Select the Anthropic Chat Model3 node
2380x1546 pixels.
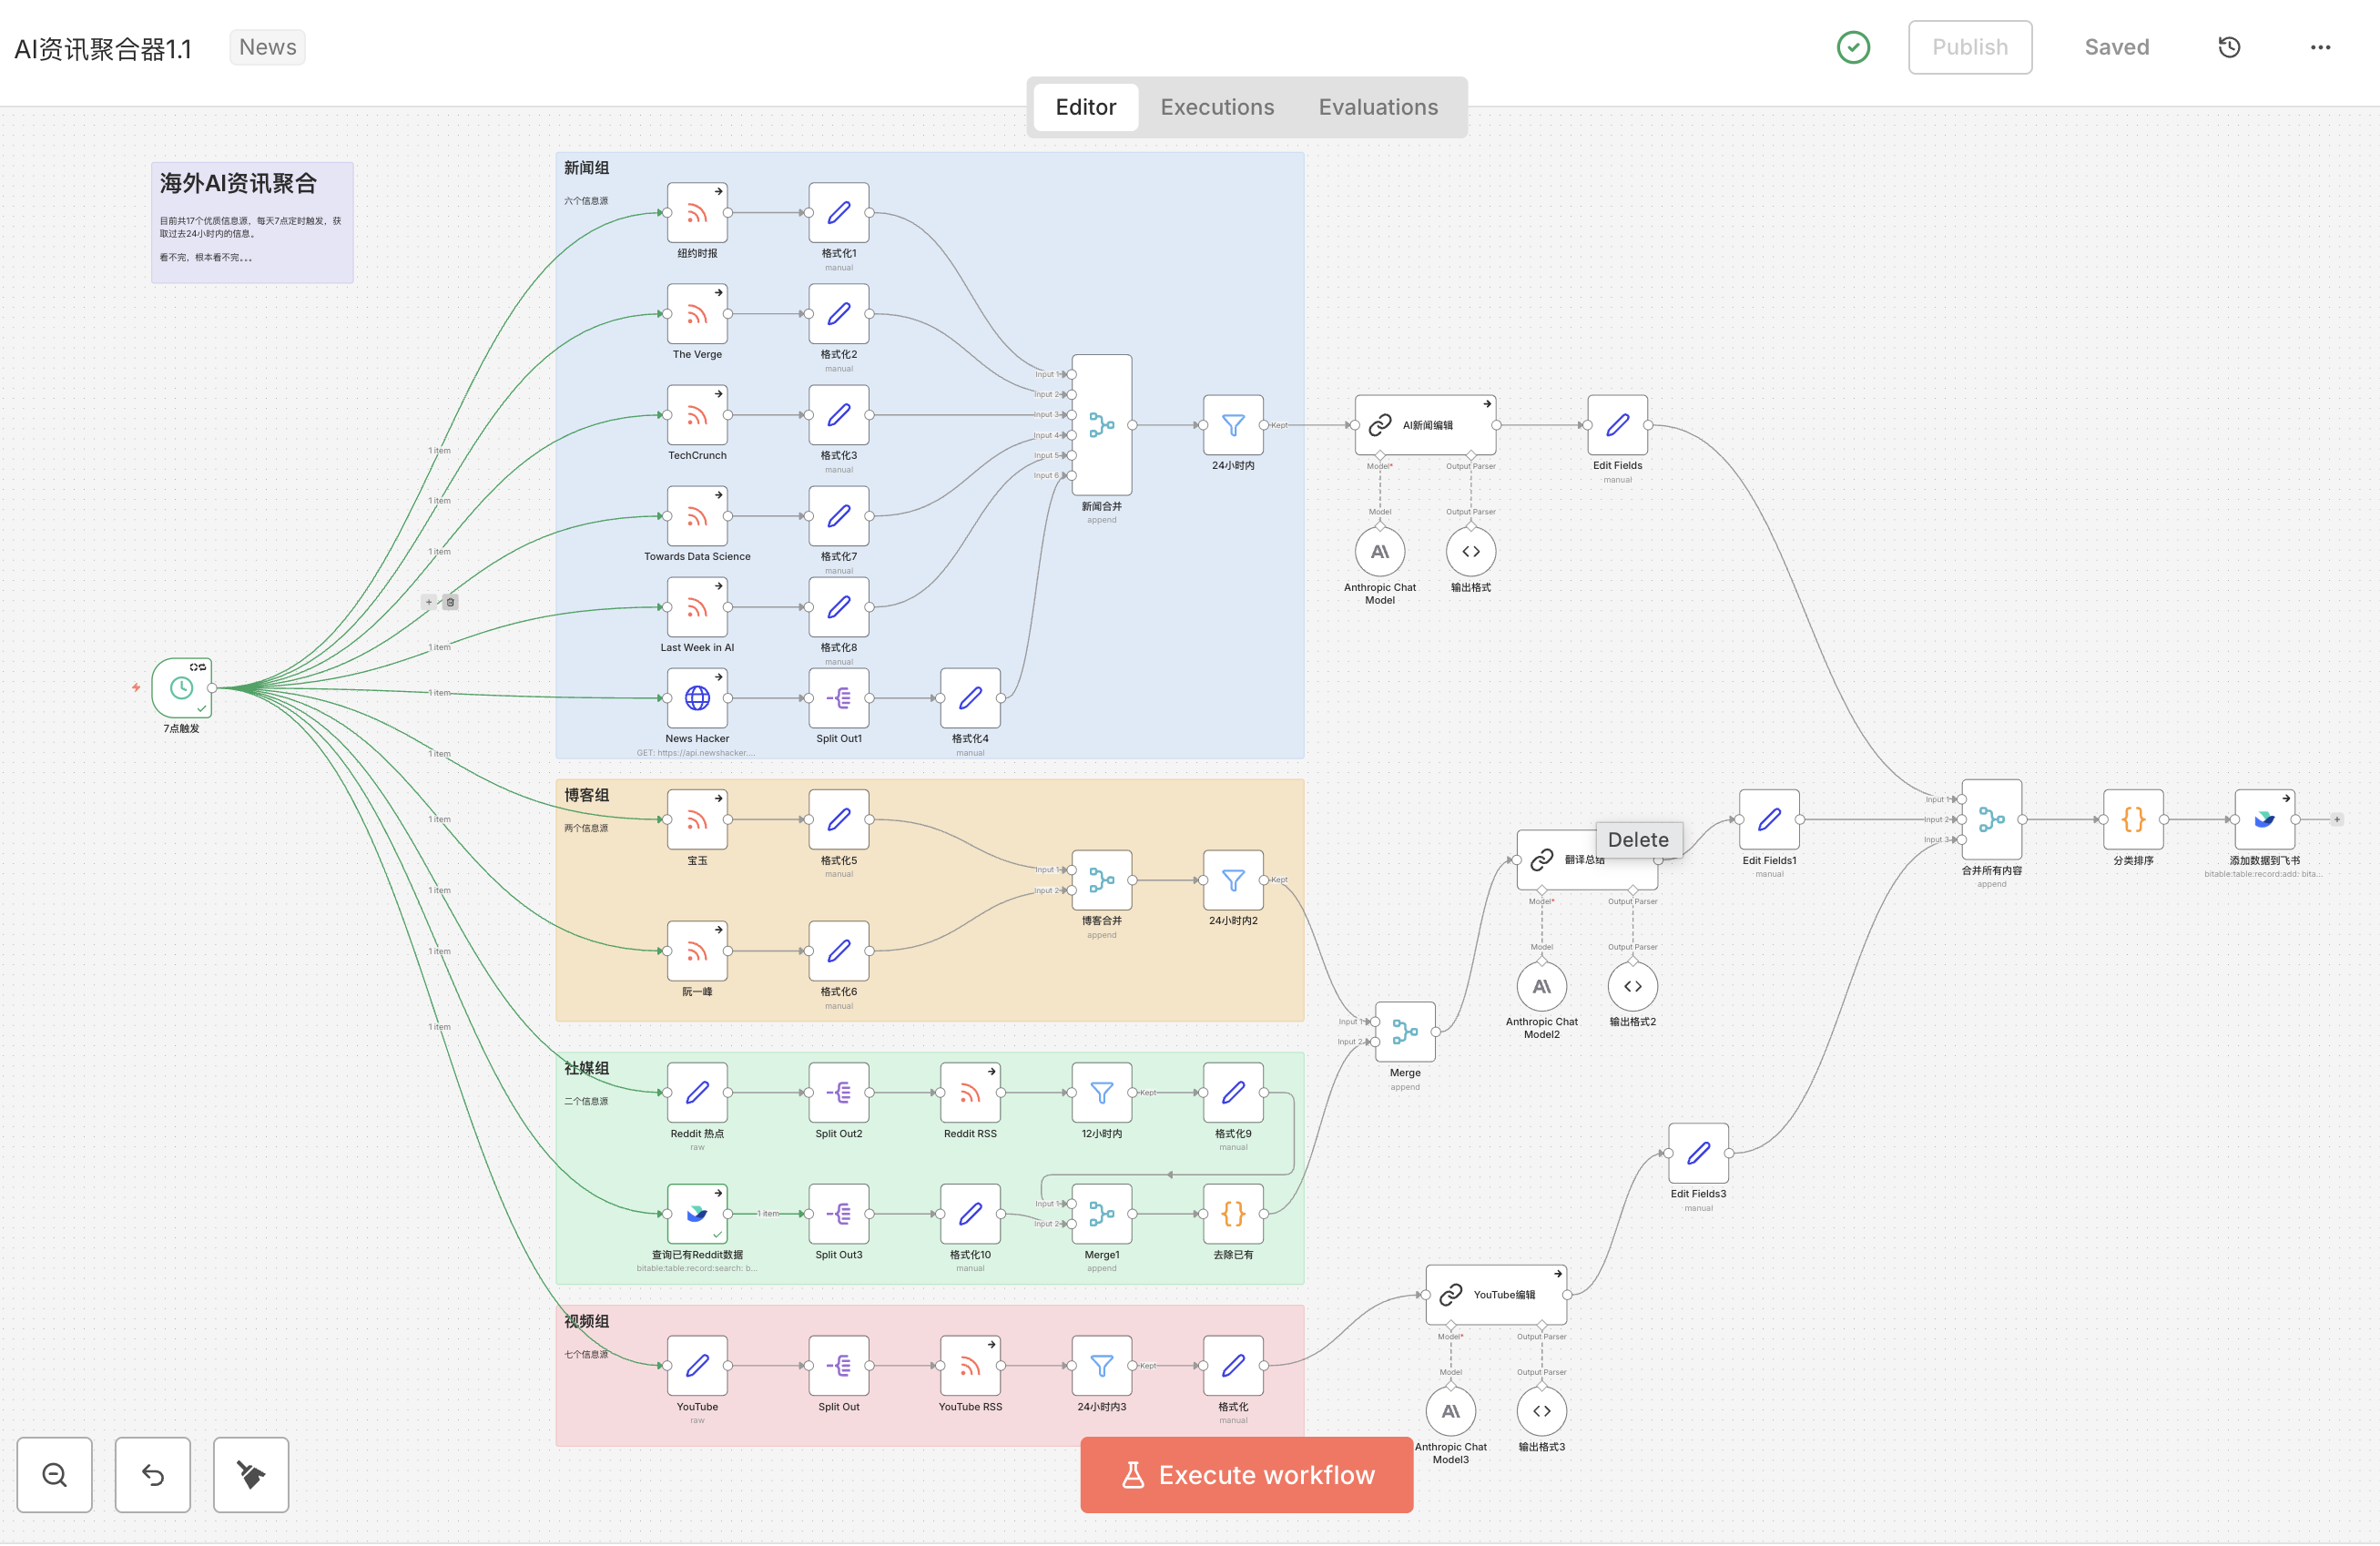1450,1411
